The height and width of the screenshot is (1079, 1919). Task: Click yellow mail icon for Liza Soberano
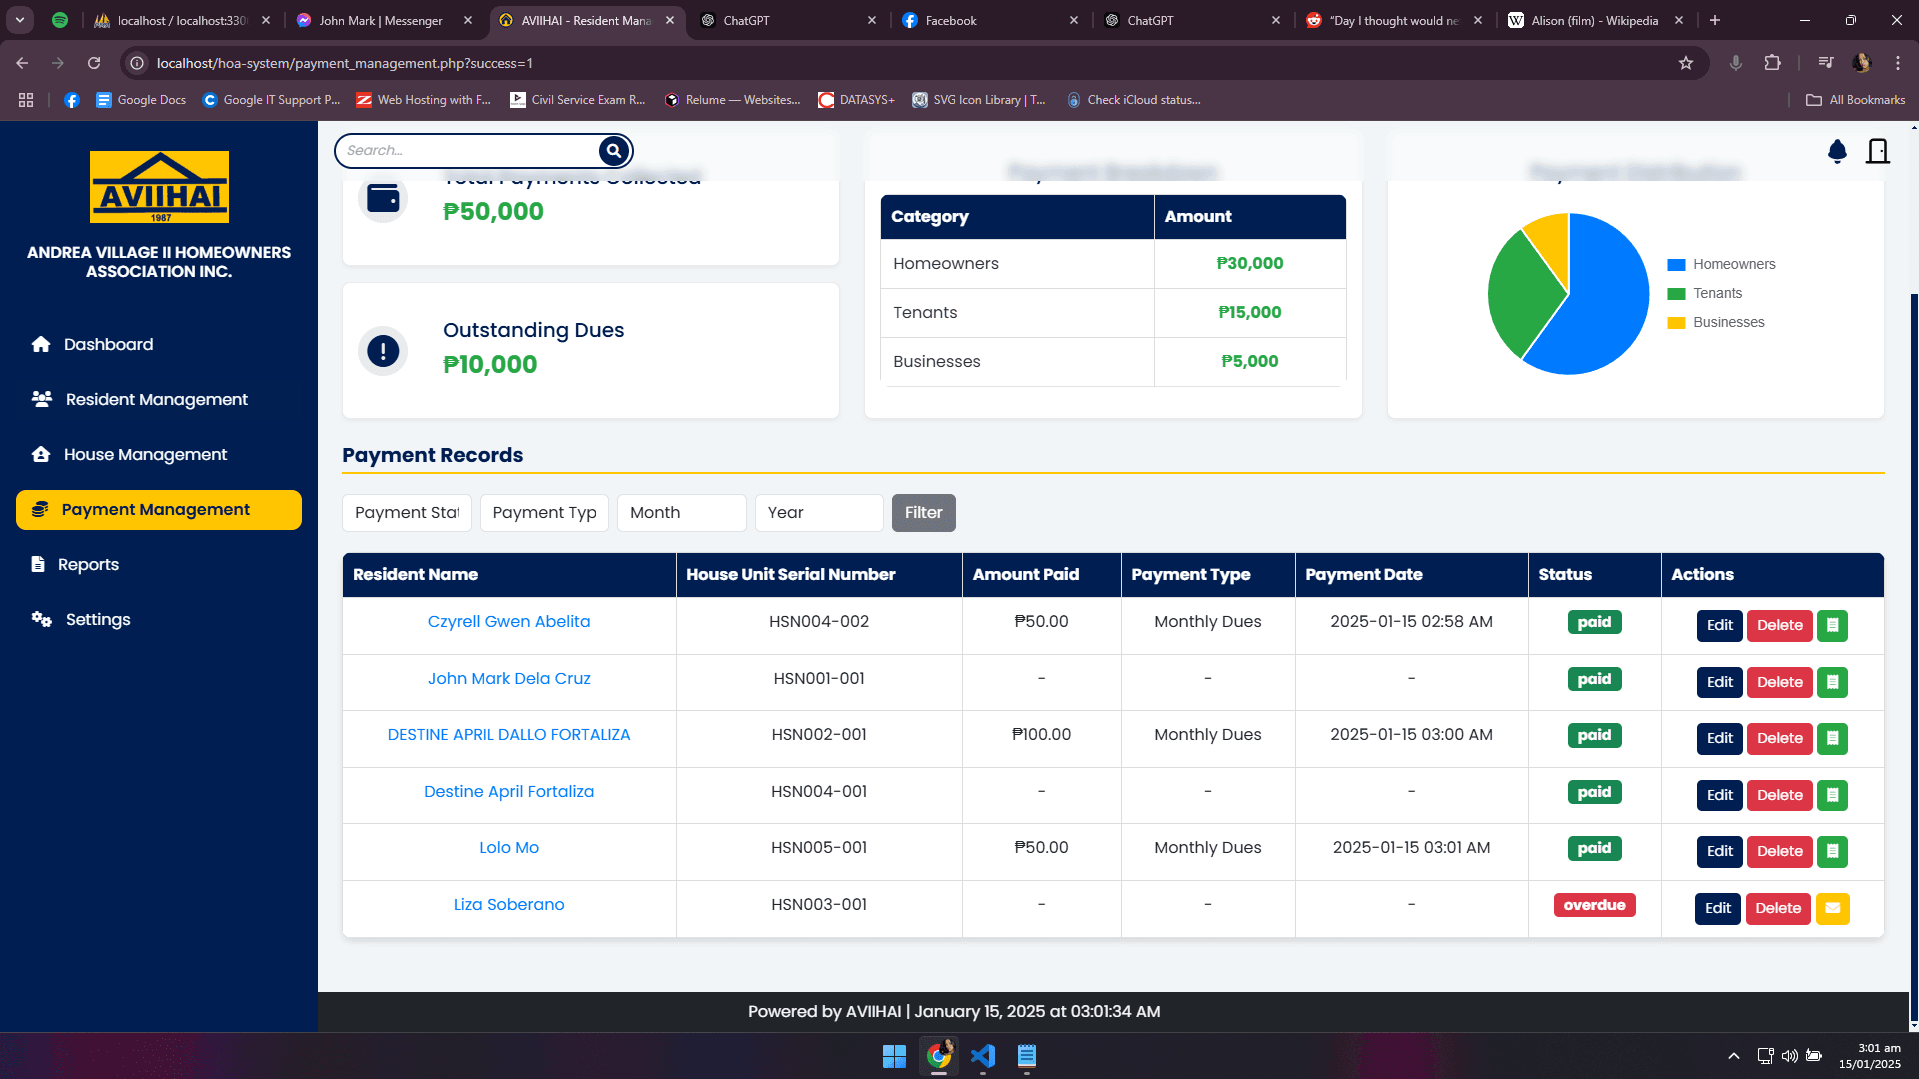click(1832, 908)
